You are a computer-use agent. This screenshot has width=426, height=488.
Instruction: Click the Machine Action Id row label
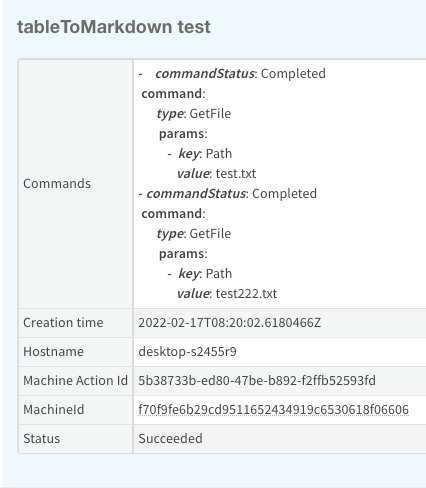[75, 381]
